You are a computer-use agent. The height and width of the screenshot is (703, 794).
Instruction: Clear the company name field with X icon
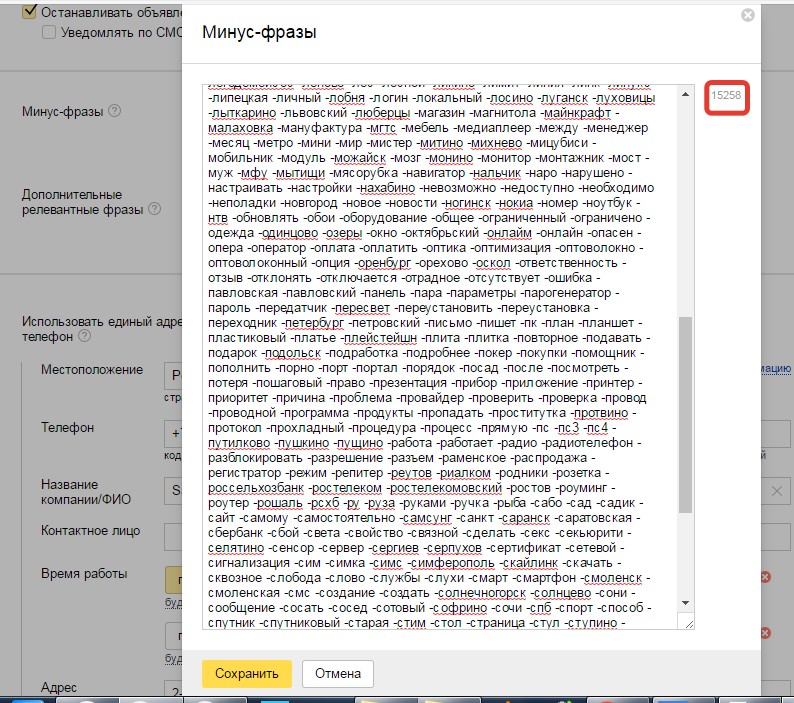[776, 491]
